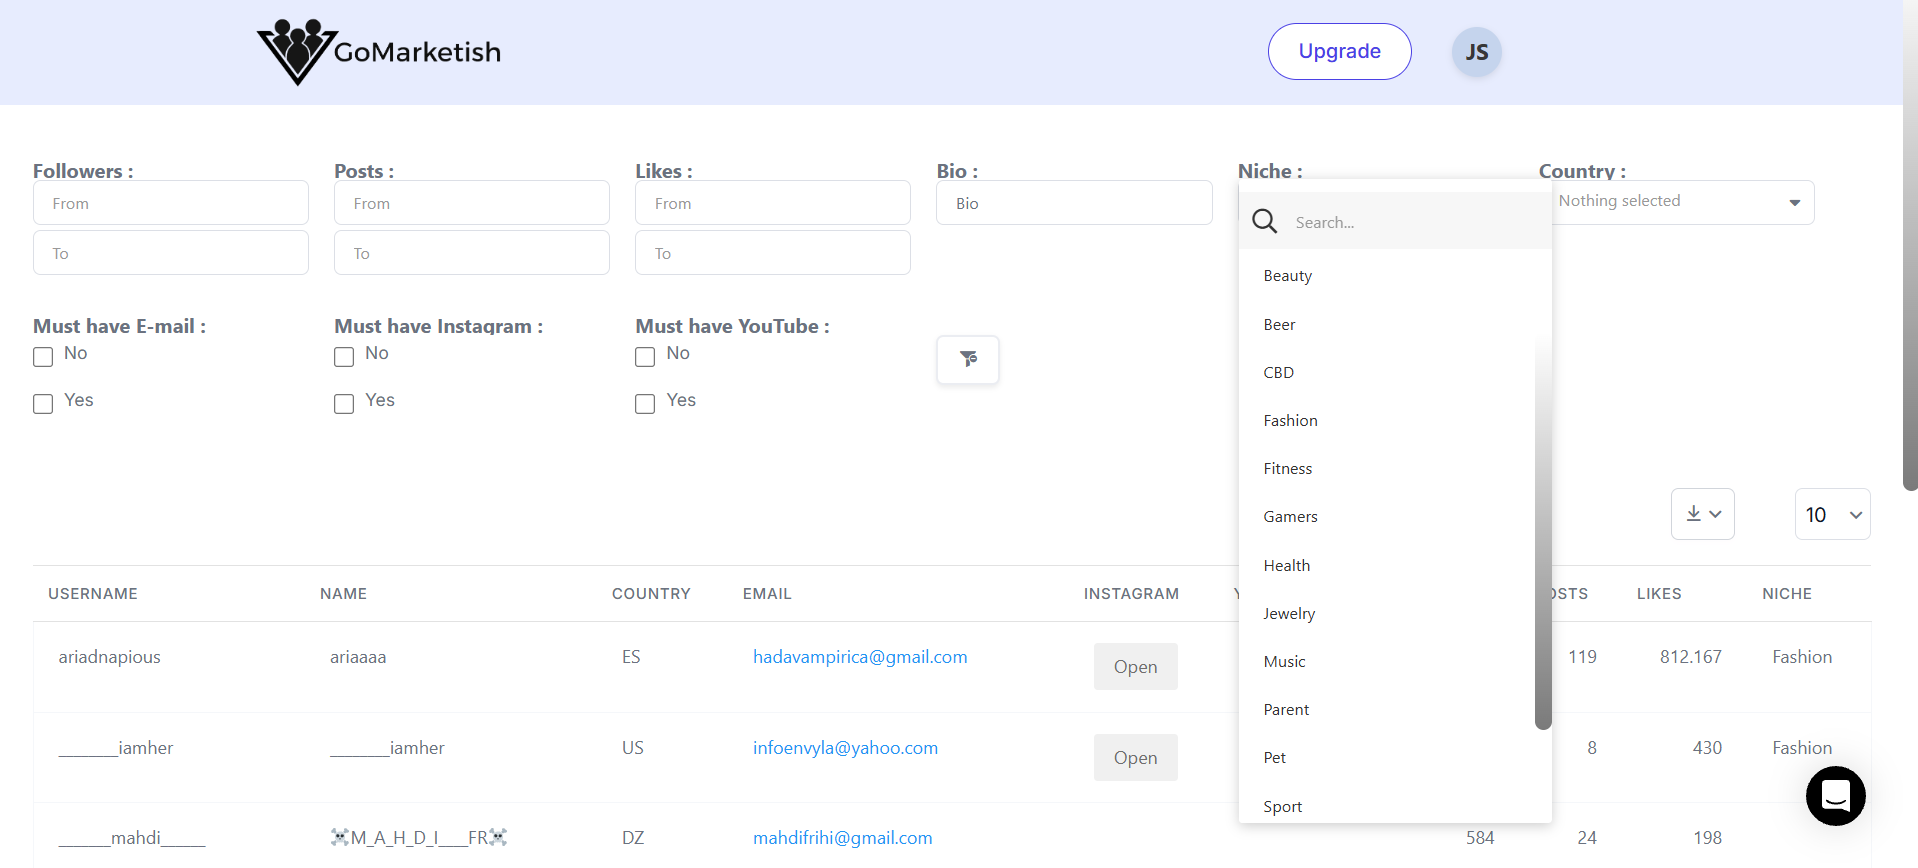Focus the Followers To field
This screenshot has height=868, width=1918.
171,253
